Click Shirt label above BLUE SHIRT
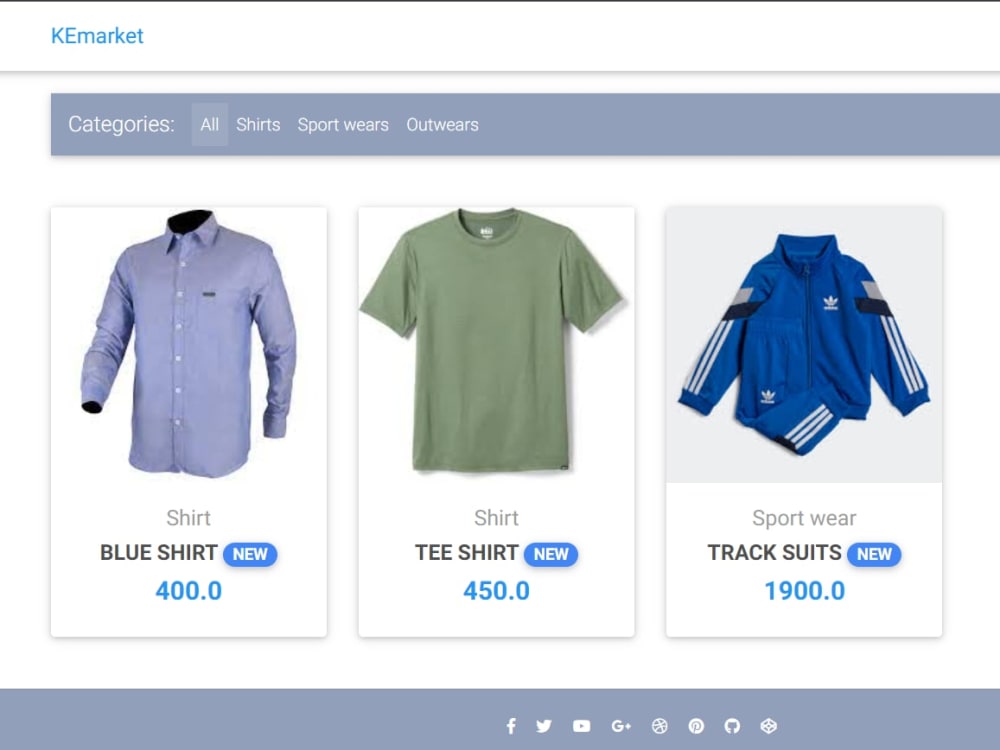Screen dimensions: 1000x750 [x=189, y=518]
